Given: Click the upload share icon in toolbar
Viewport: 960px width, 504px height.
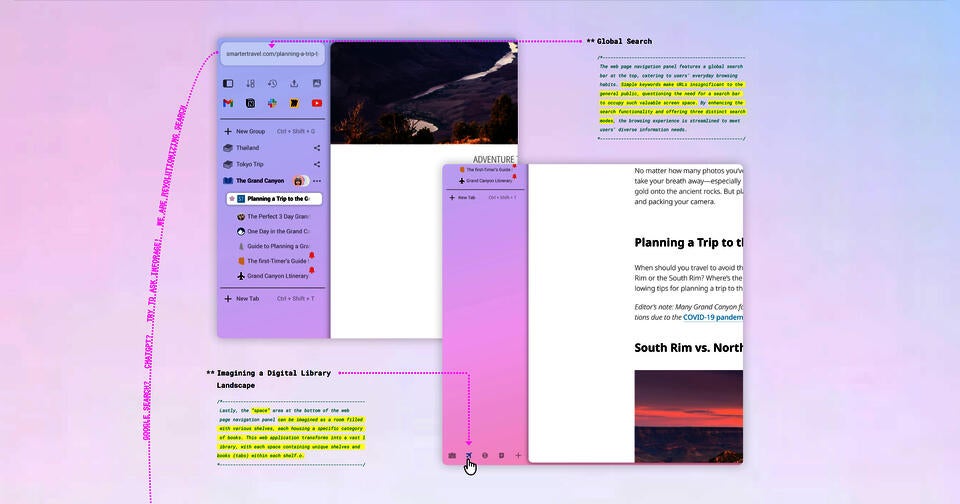Looking at the screenshot, I should [x=294, y=83].
